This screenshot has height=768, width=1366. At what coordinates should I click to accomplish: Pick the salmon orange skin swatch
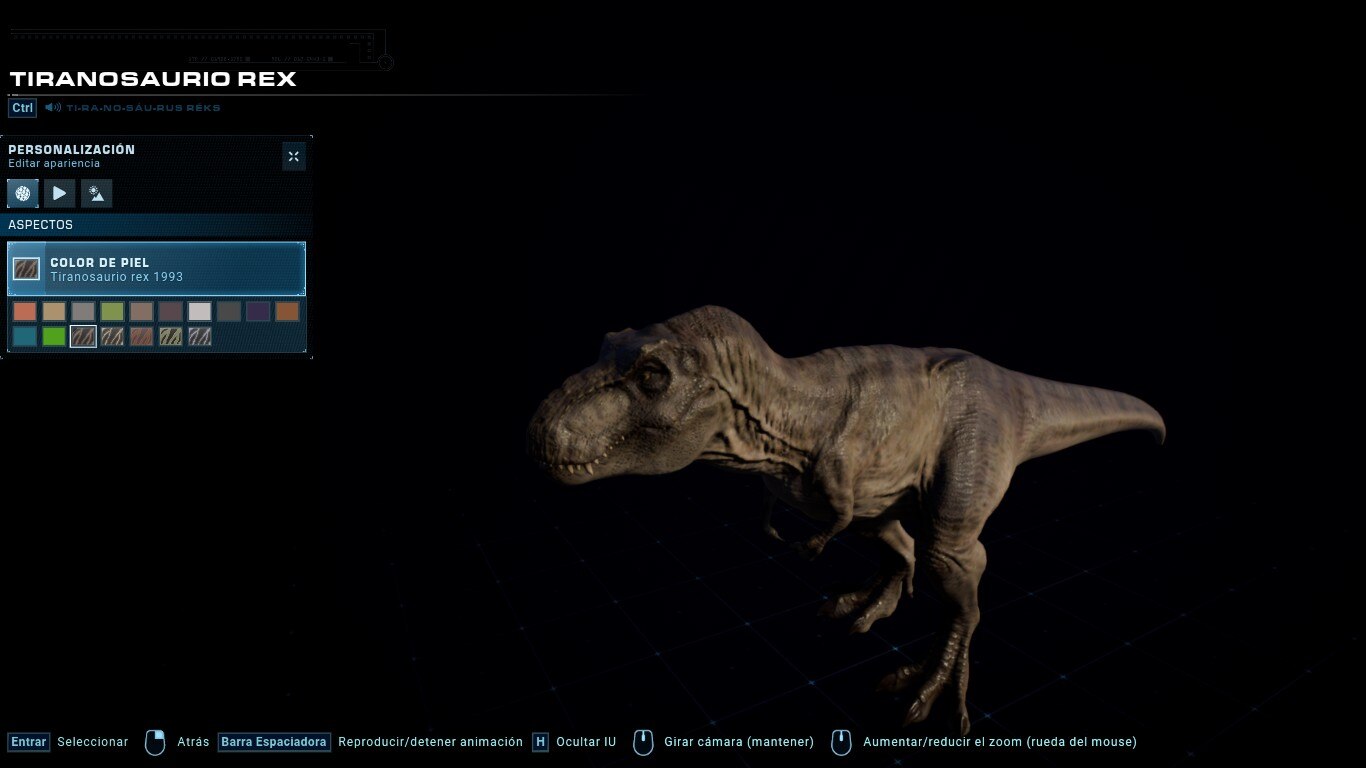[x=25, y=311]
